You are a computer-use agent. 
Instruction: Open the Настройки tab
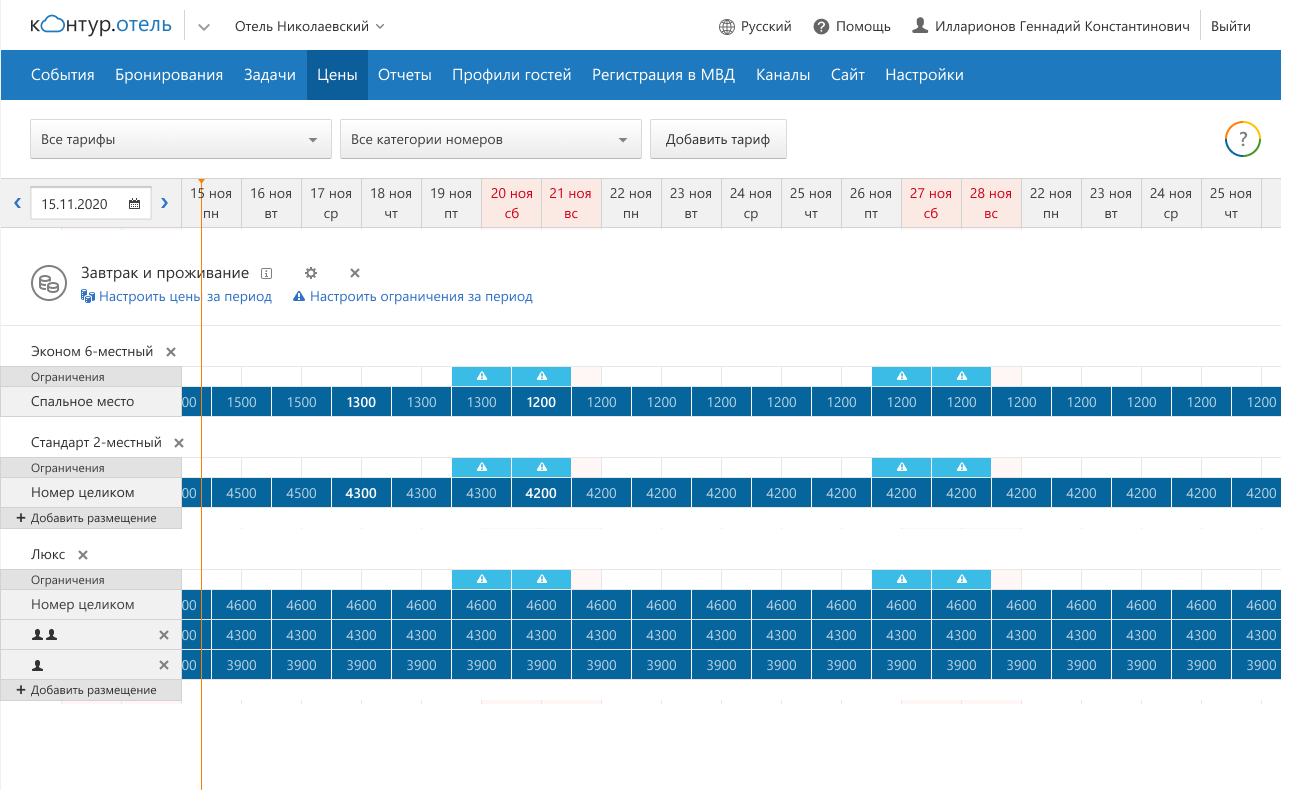coord(925,75)
